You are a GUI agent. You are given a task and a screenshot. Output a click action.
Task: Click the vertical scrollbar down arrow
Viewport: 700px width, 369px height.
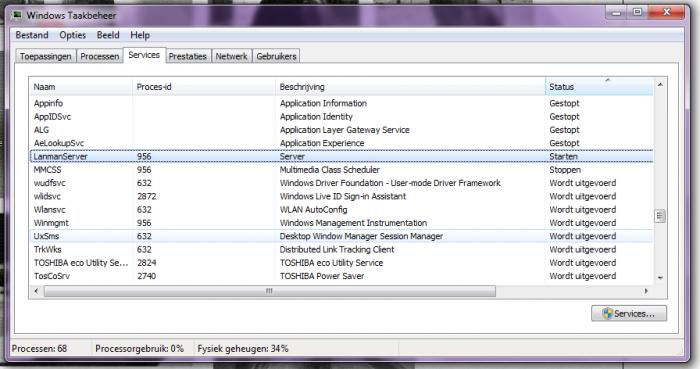(660, 278)
